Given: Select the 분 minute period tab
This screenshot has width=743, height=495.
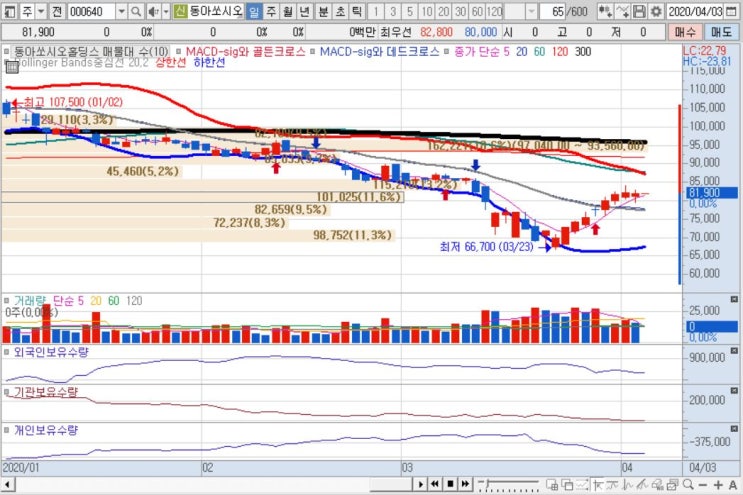Looking at the screenshot, I should (x=323, y=11).
